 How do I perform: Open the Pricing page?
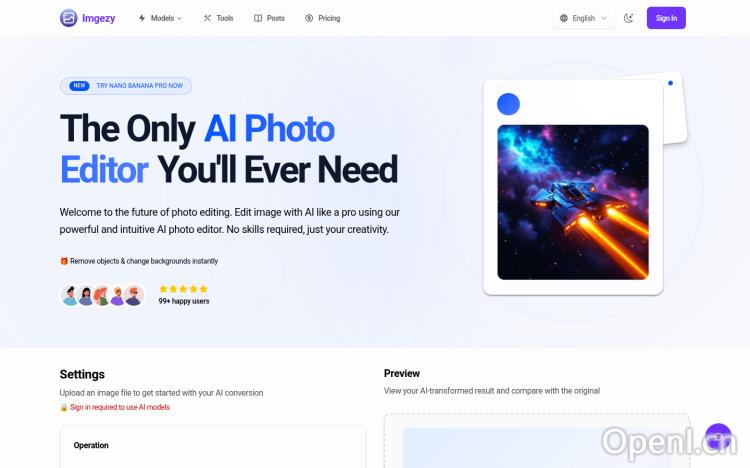(323, 18)
